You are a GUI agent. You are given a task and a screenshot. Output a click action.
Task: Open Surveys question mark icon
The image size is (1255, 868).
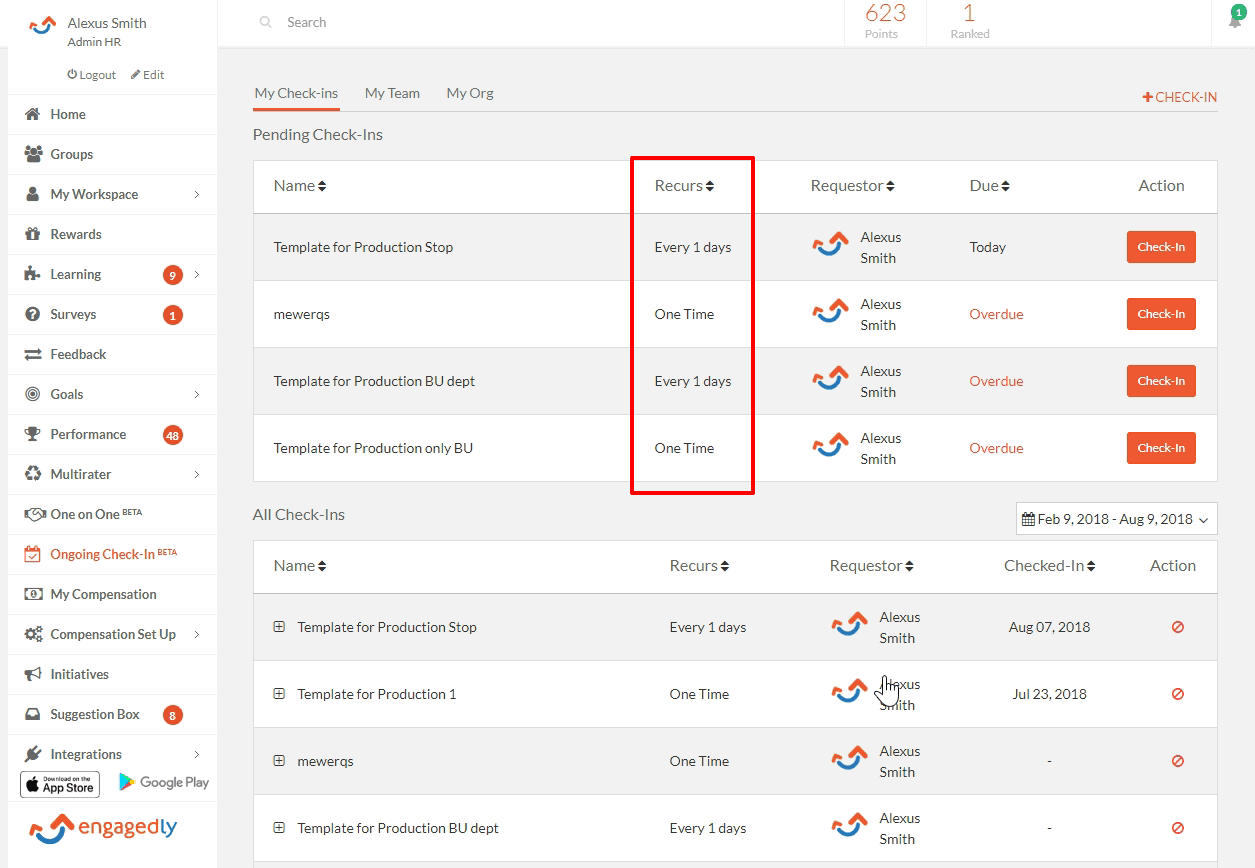[33, 314]
